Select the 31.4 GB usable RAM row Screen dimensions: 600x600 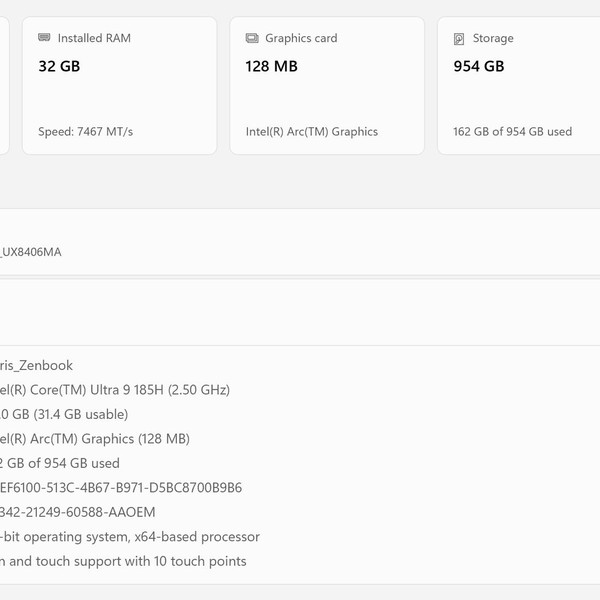64,414
